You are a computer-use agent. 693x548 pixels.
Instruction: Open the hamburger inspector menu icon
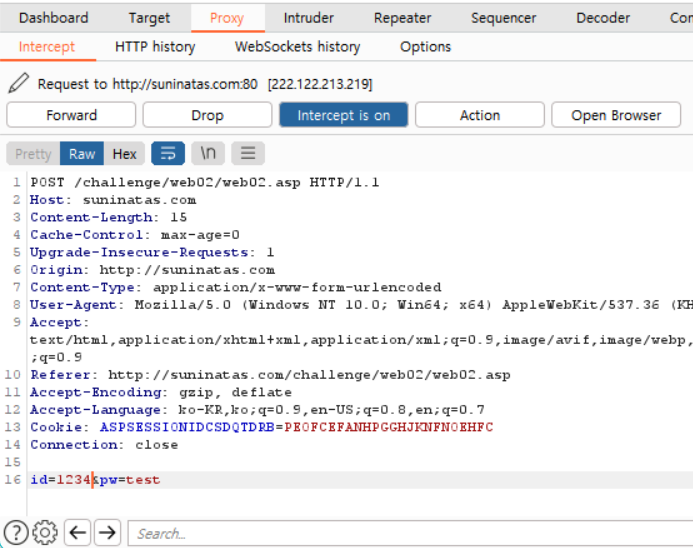pos(248,153)
